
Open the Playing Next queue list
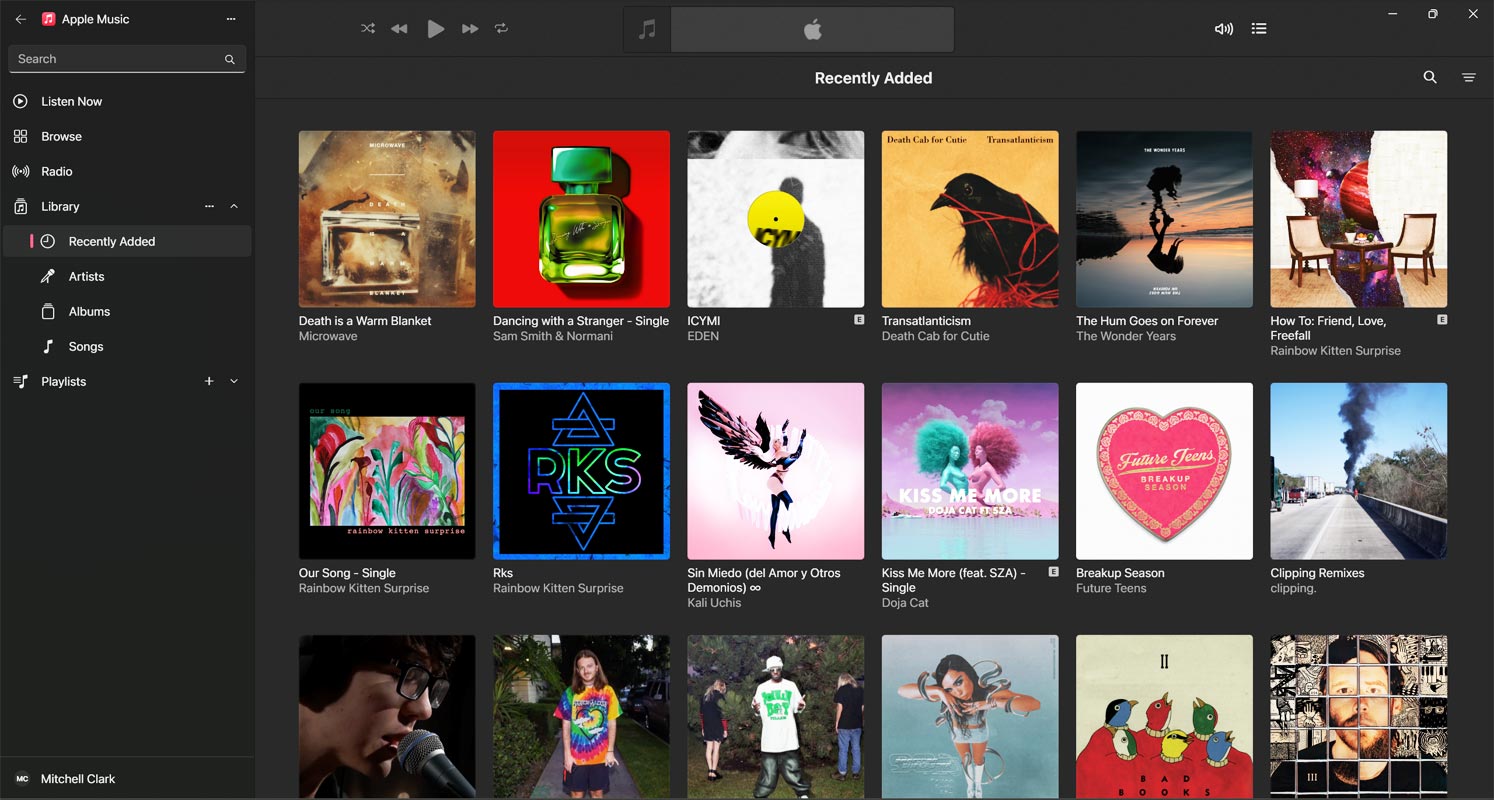coord(1259,29)
